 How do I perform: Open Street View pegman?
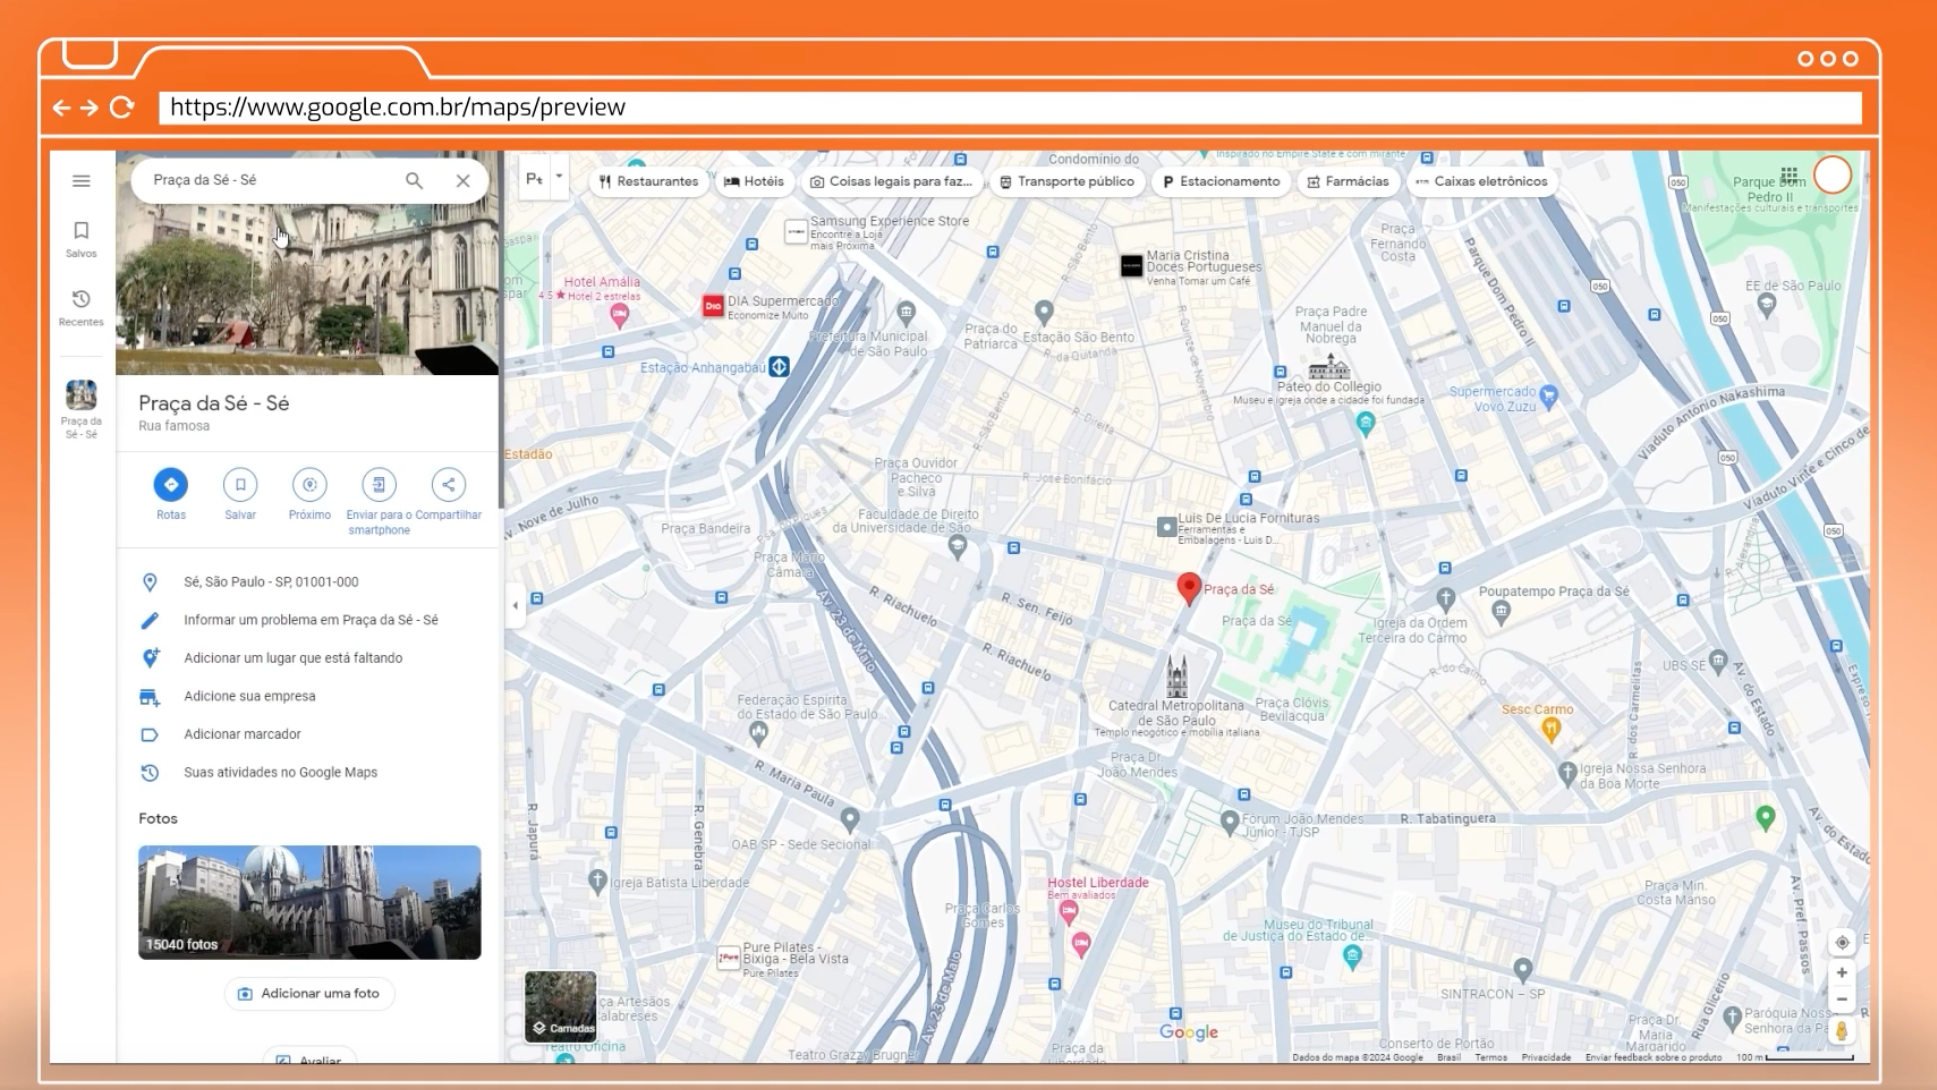coord(1842,1030)
